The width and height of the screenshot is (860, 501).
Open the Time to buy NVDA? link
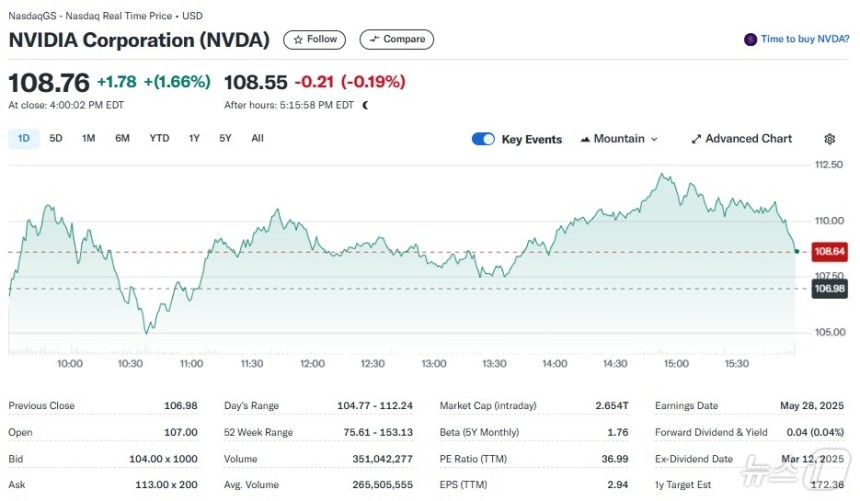(x=805, y=39)
